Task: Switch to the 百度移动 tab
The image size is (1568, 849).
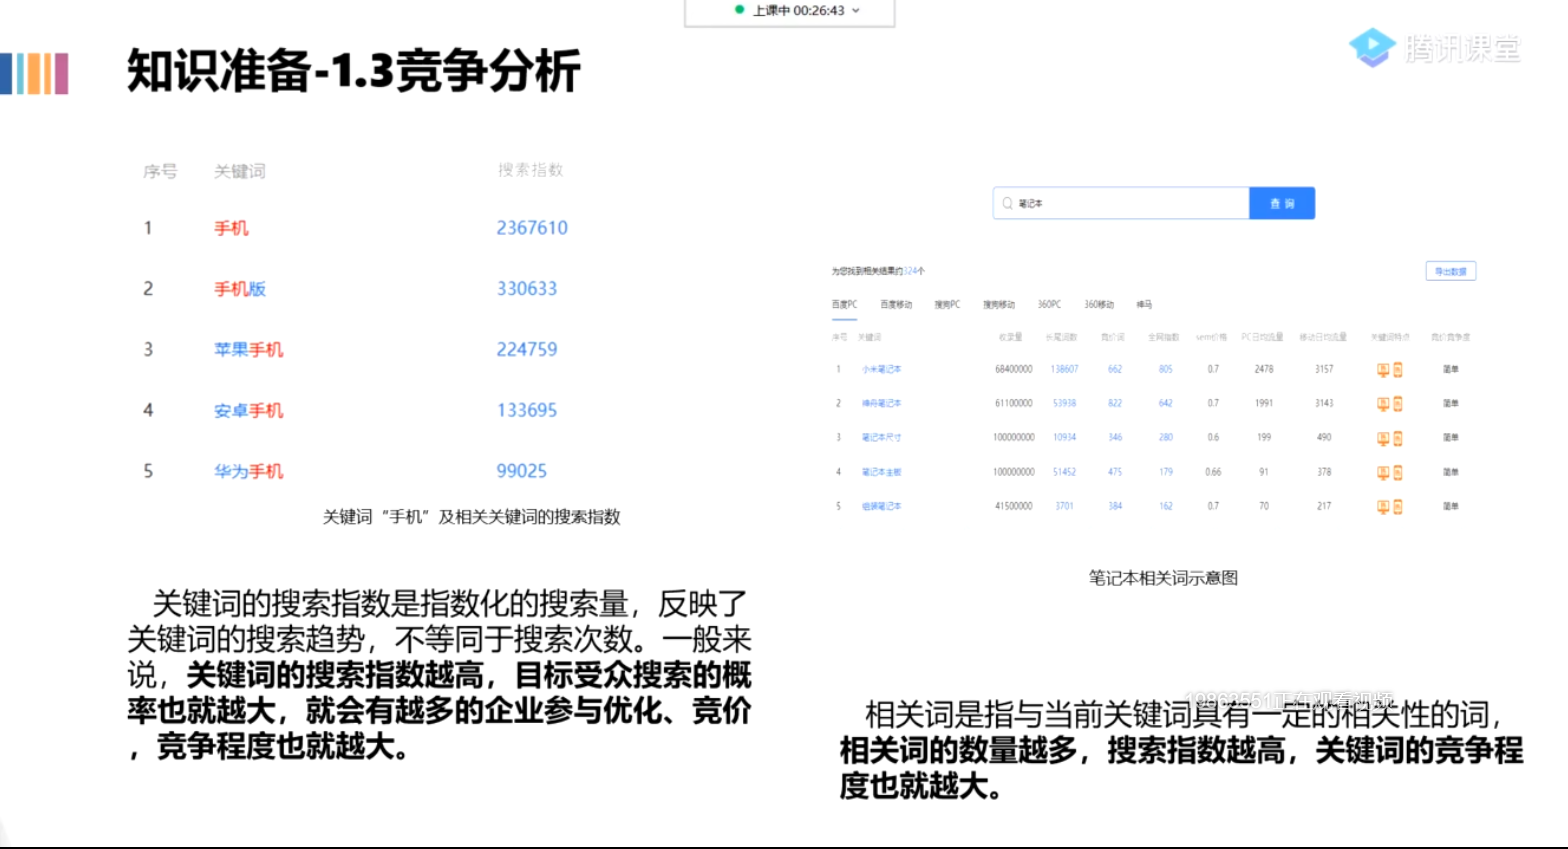Action: (x=895, y=304)
